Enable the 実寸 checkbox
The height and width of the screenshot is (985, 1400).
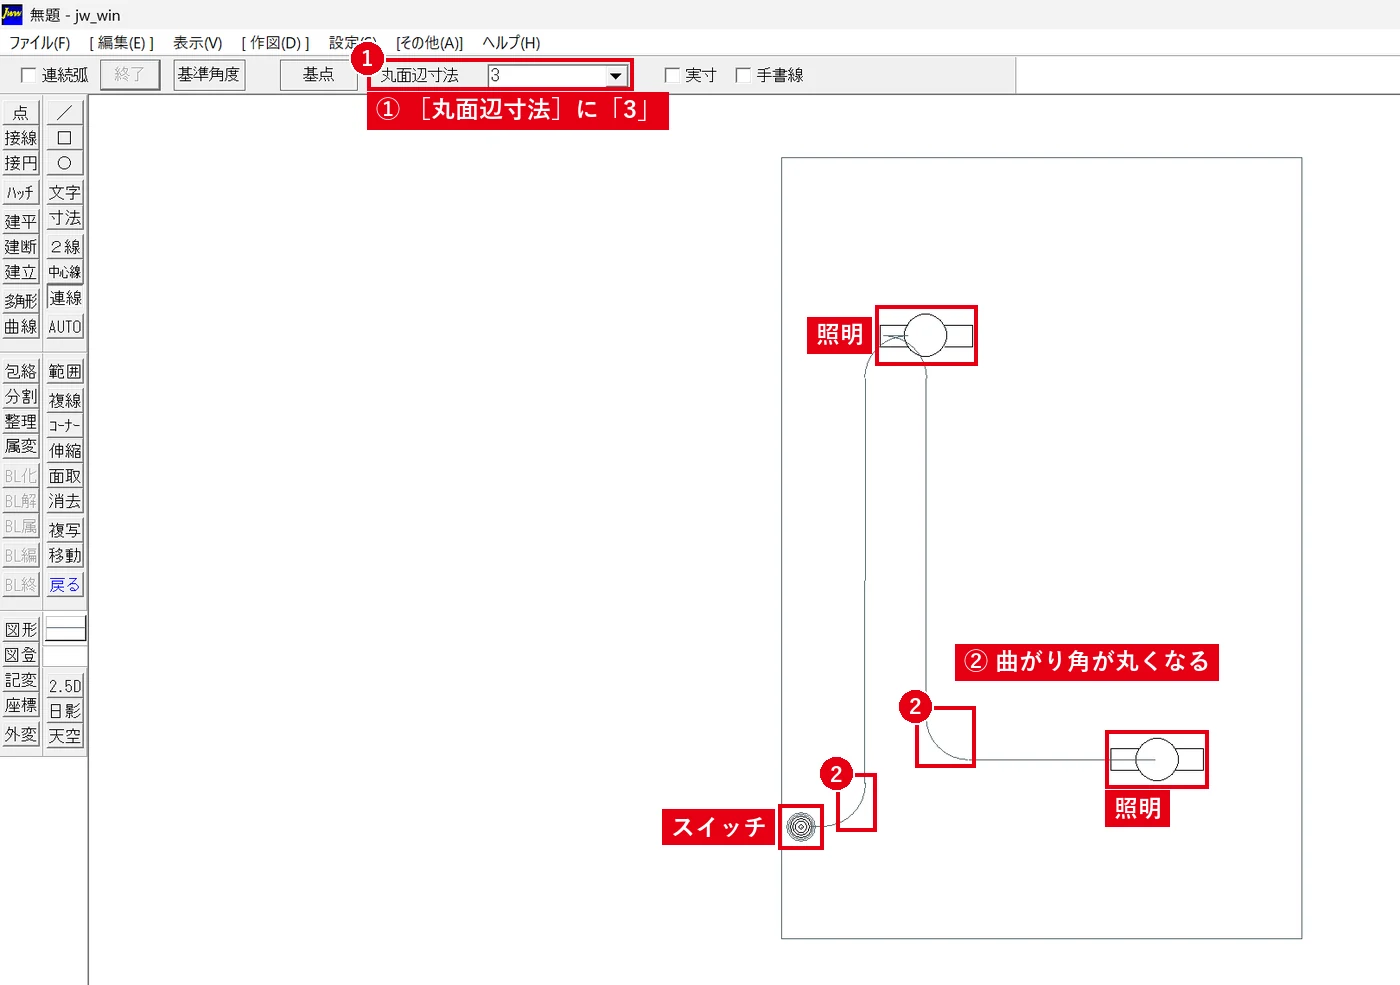tap(672, 75)
